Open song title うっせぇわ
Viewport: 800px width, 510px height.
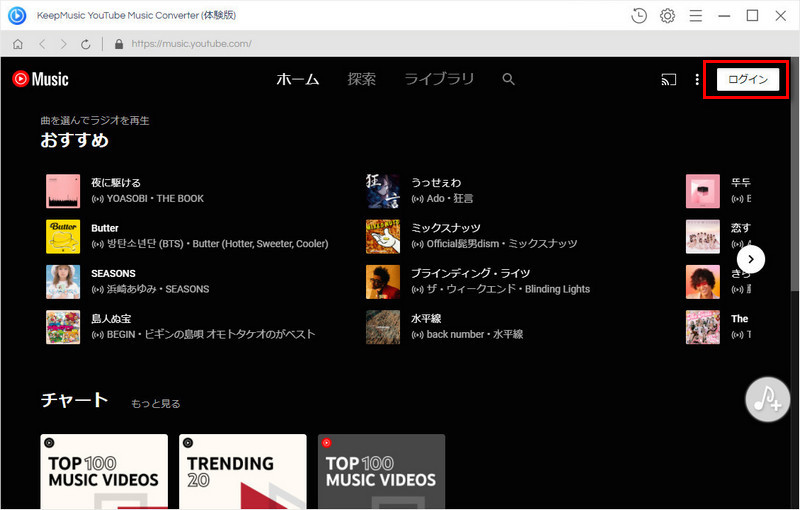tap(436, 183)
